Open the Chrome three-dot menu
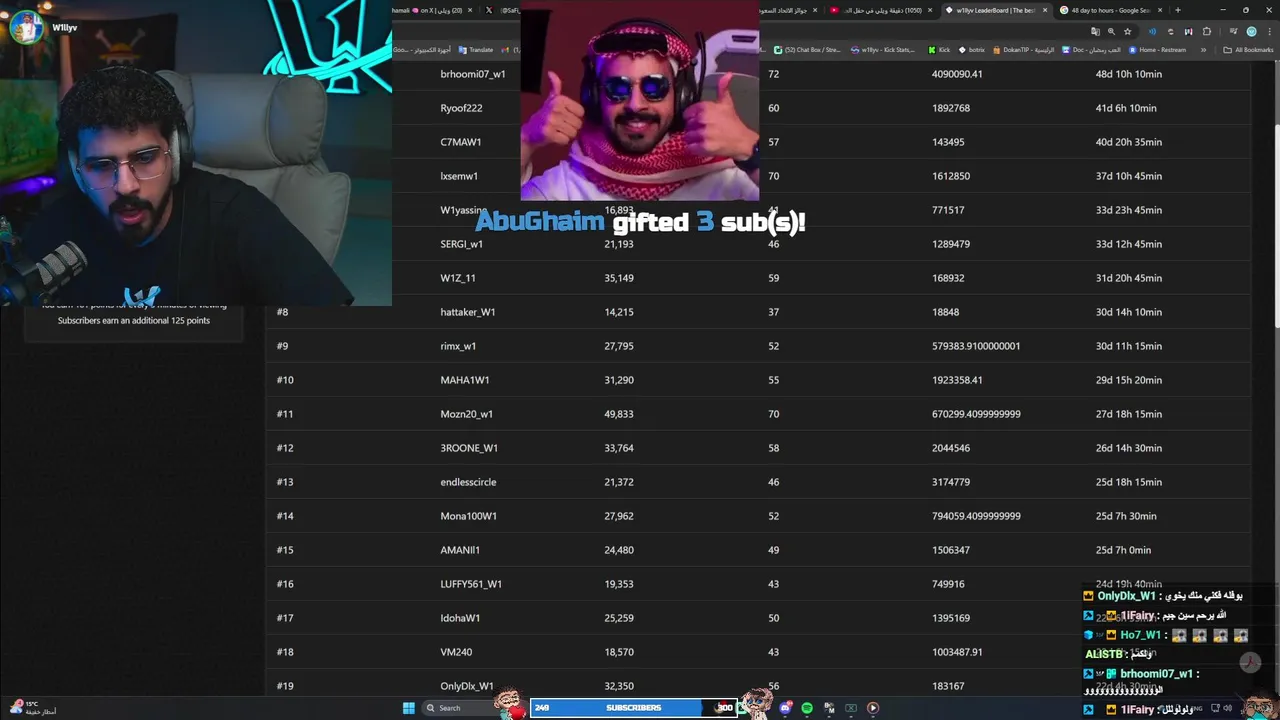This screenshot has height=720, width=1280. tap(1268, 31)
